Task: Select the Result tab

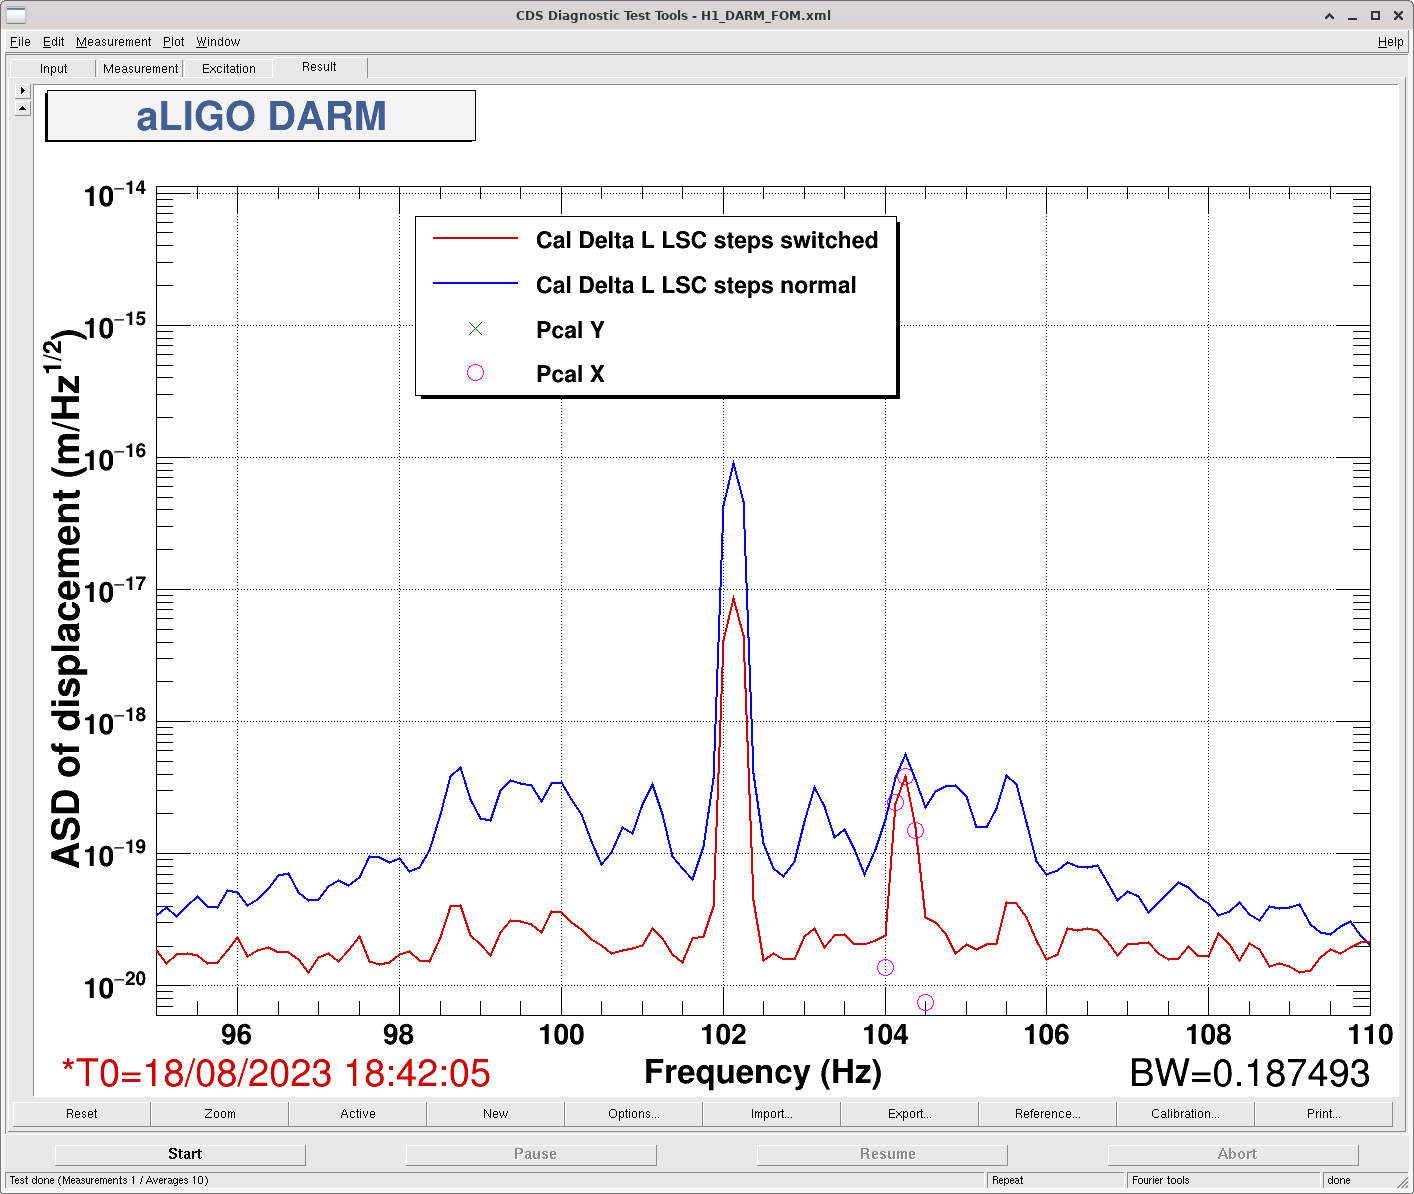Action: pyautogui.click(x=319, y=67)
